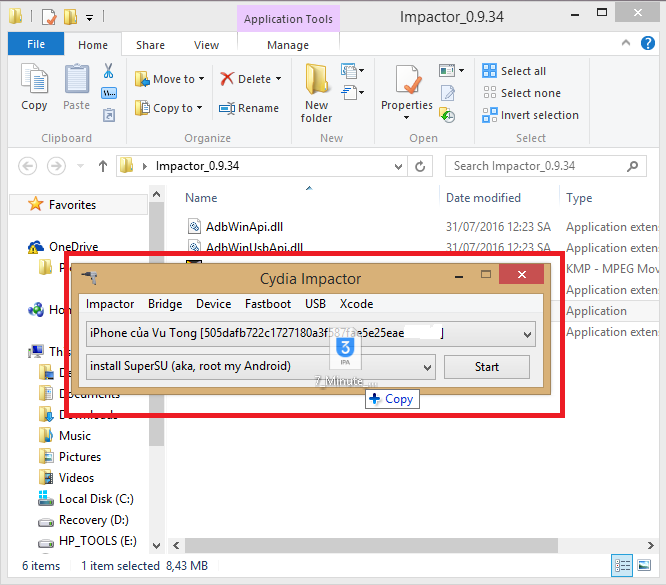The image size is (666, 585).
Task: Sort by the Type column header
Action: point(579,198)
